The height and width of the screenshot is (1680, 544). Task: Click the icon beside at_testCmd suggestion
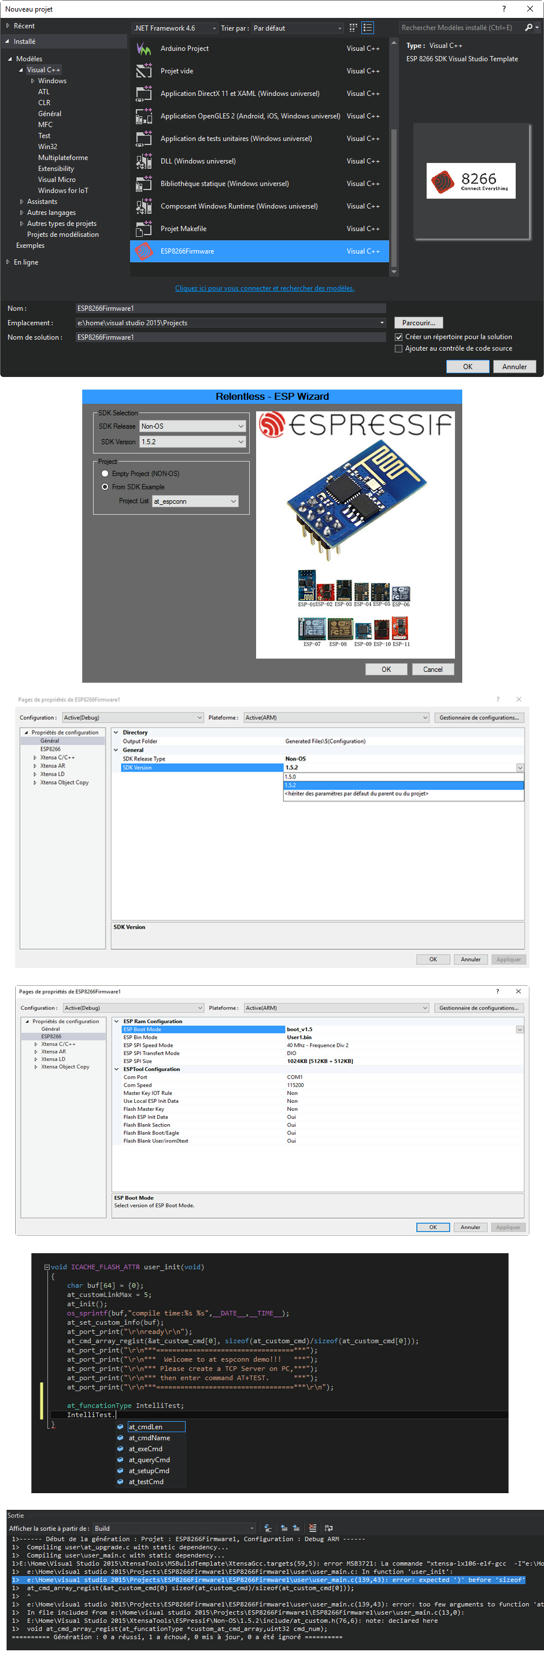(x=121, y=1482)
